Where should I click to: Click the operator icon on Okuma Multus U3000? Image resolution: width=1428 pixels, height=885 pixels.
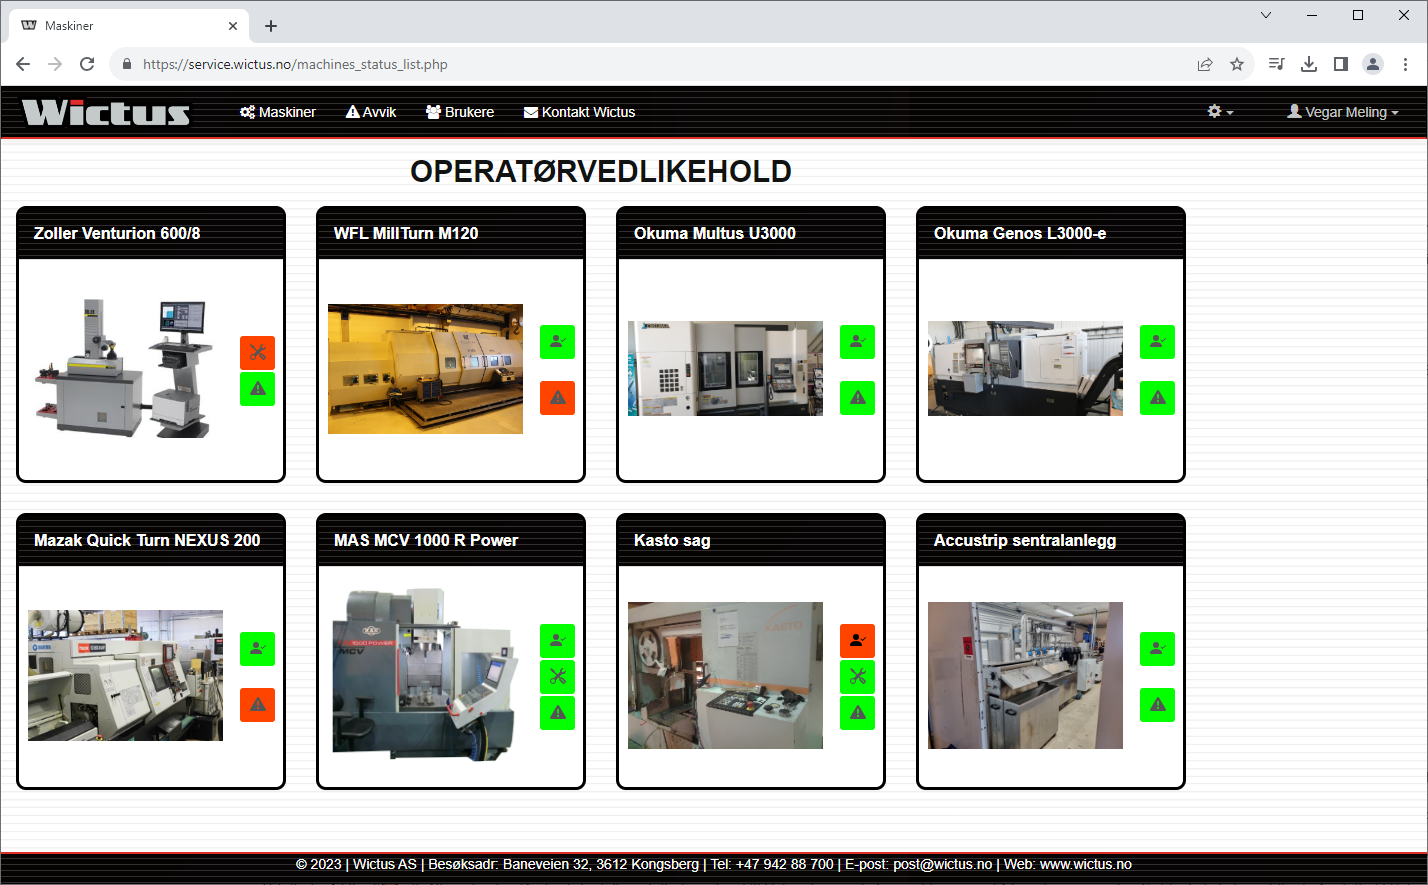tap(858, 342)
